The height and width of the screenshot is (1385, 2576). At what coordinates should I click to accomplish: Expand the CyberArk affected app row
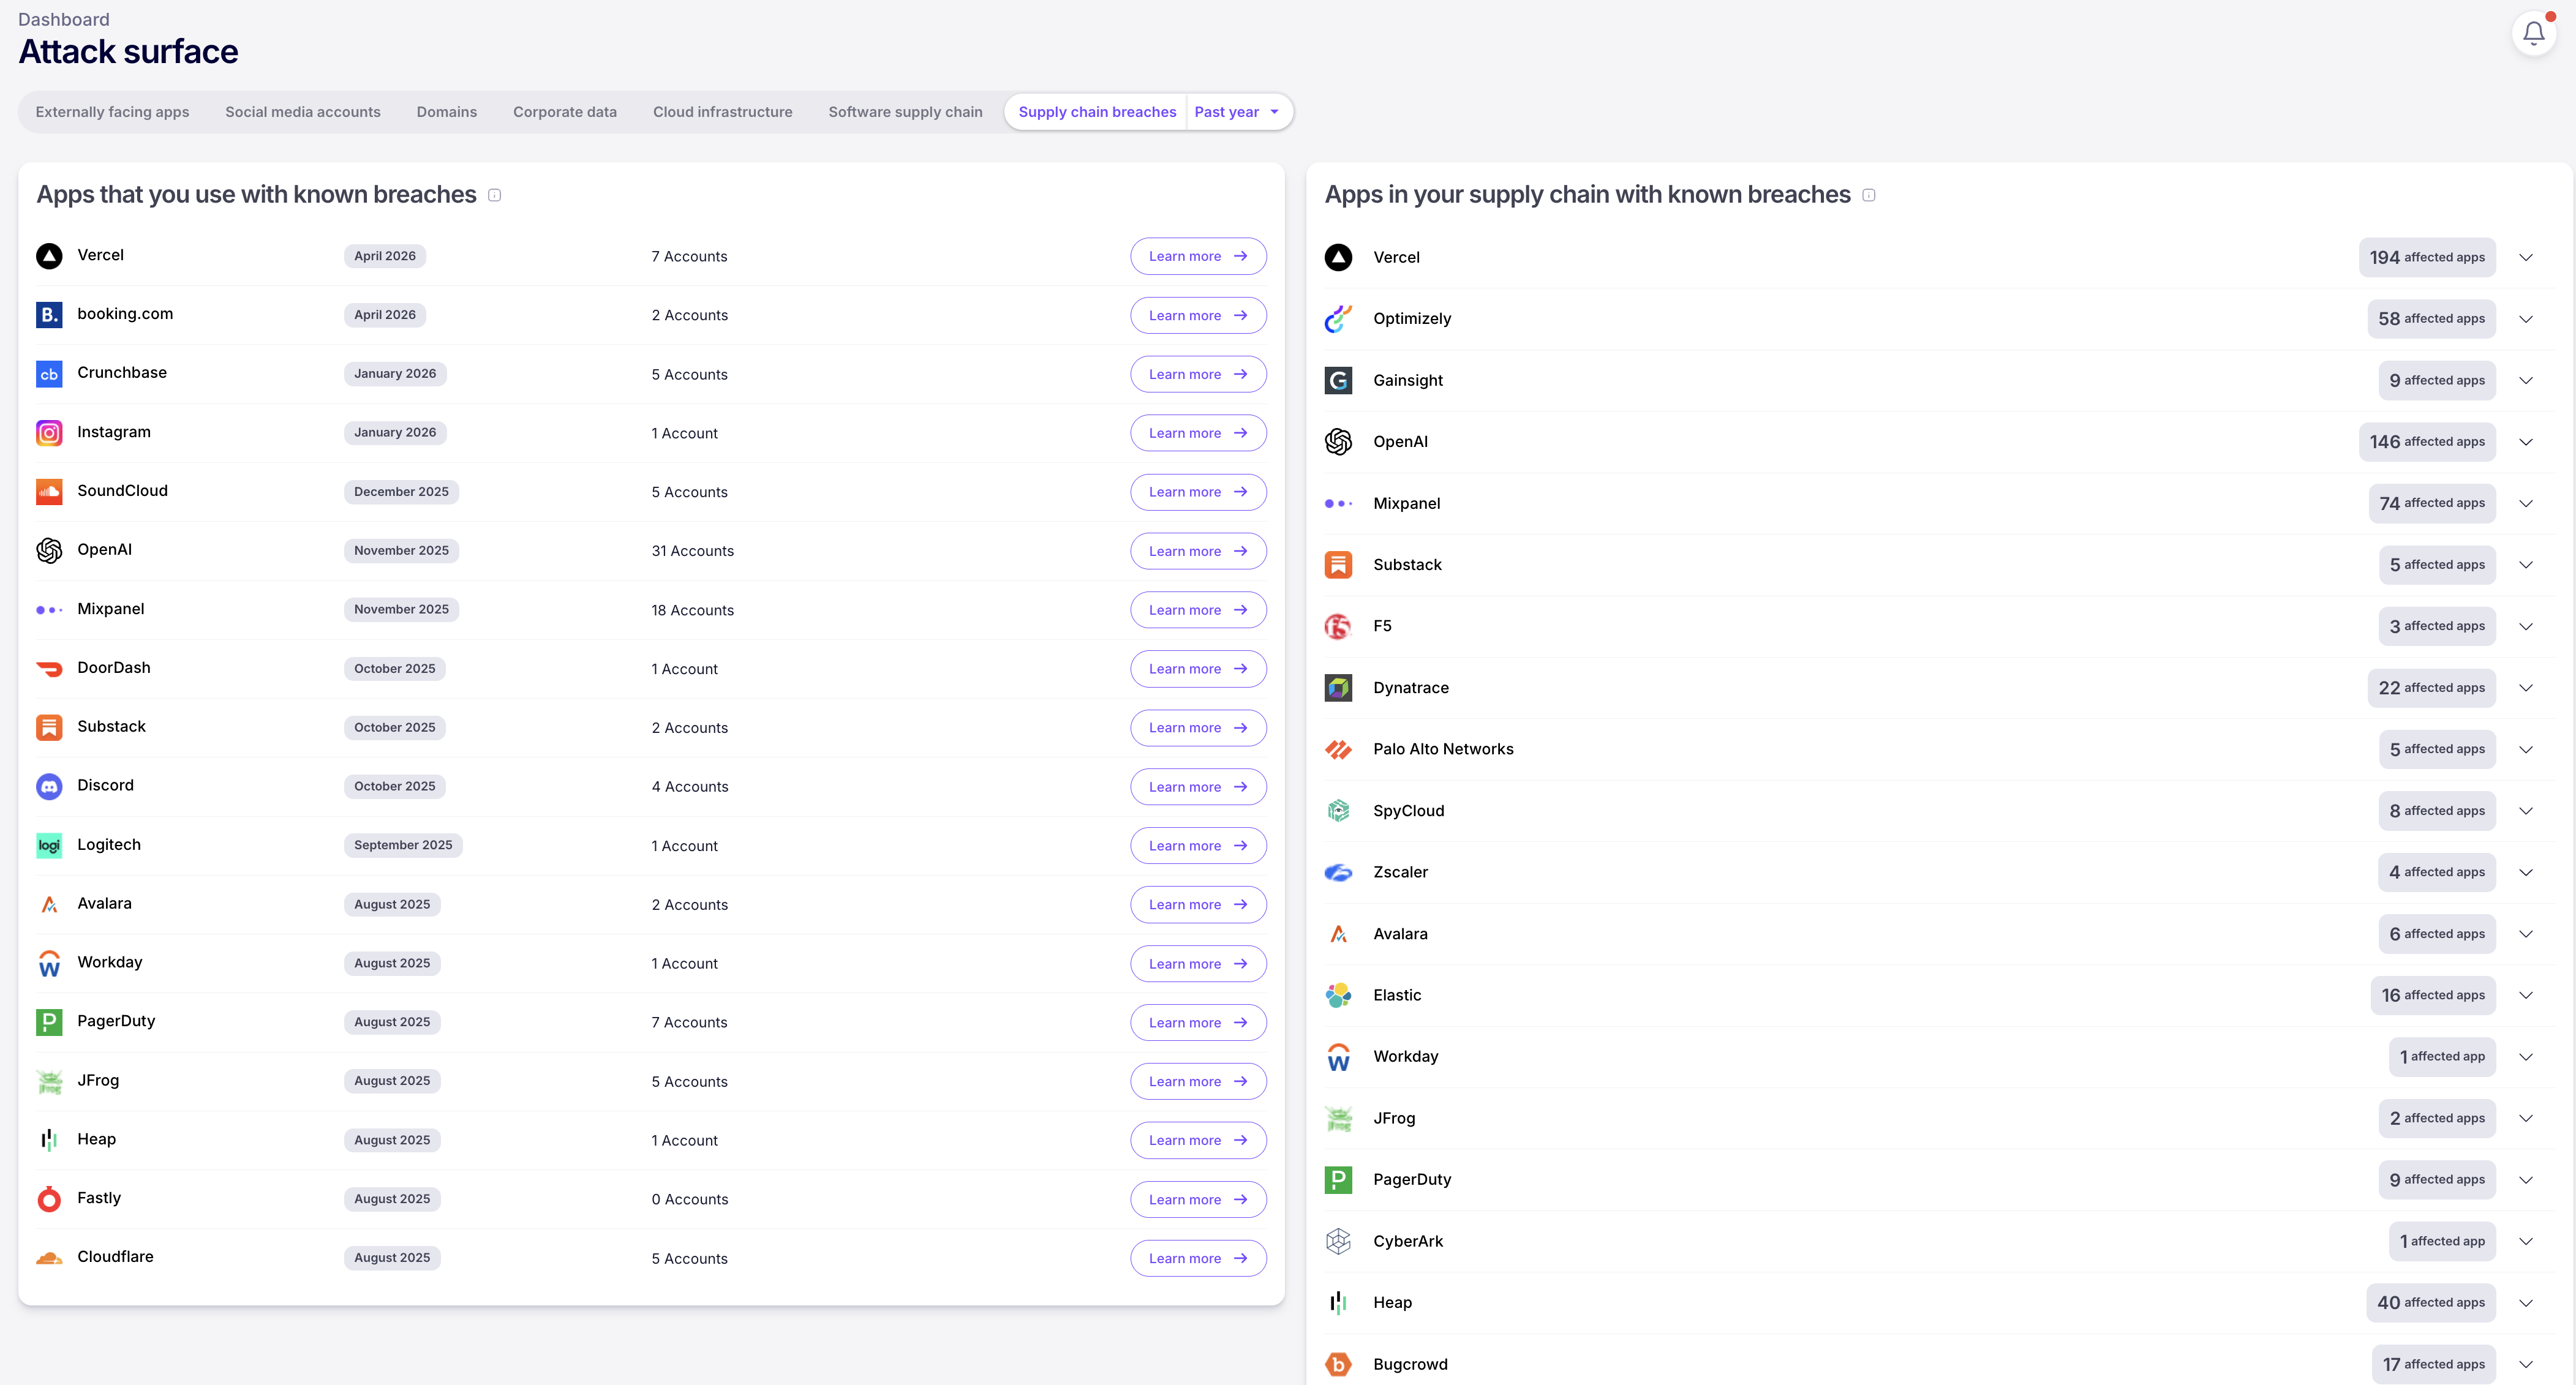coord(2526,1241)
